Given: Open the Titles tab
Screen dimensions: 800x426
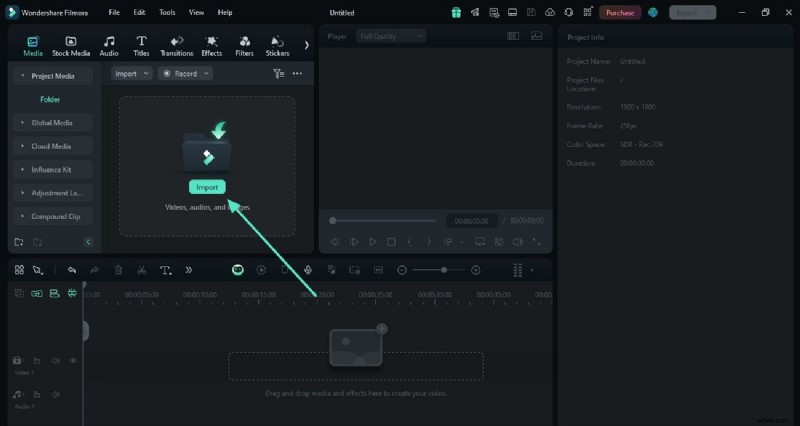Looking at the screenshot, I should [141, 46].
